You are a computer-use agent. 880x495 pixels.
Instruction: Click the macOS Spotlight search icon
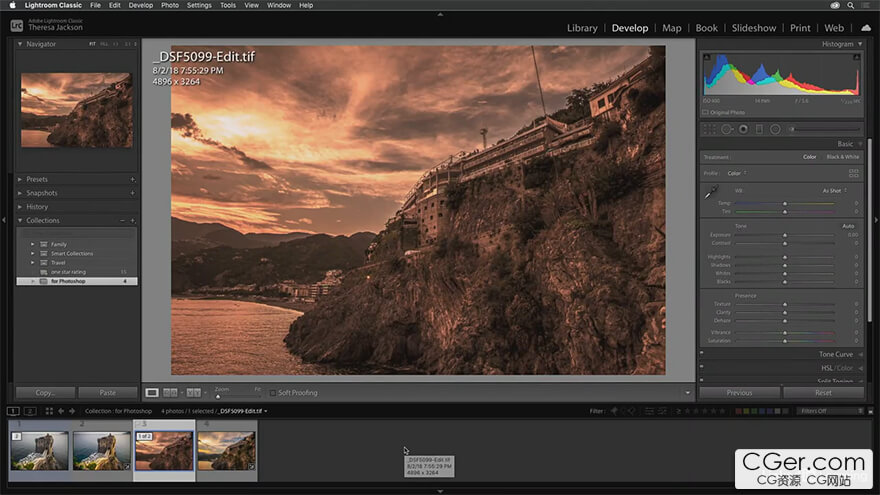(x=850, y=5)
